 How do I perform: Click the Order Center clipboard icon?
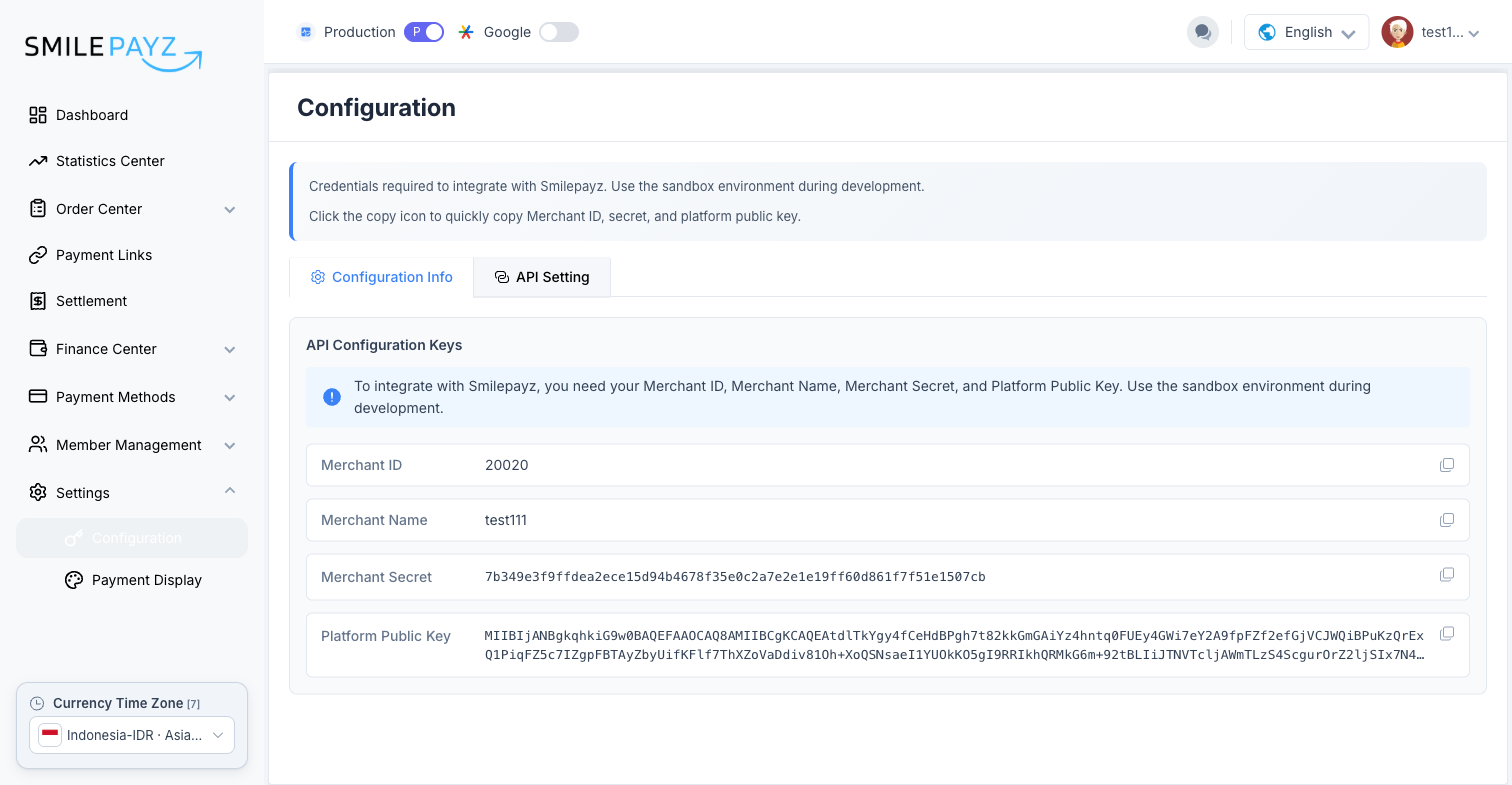pos(38,209)
